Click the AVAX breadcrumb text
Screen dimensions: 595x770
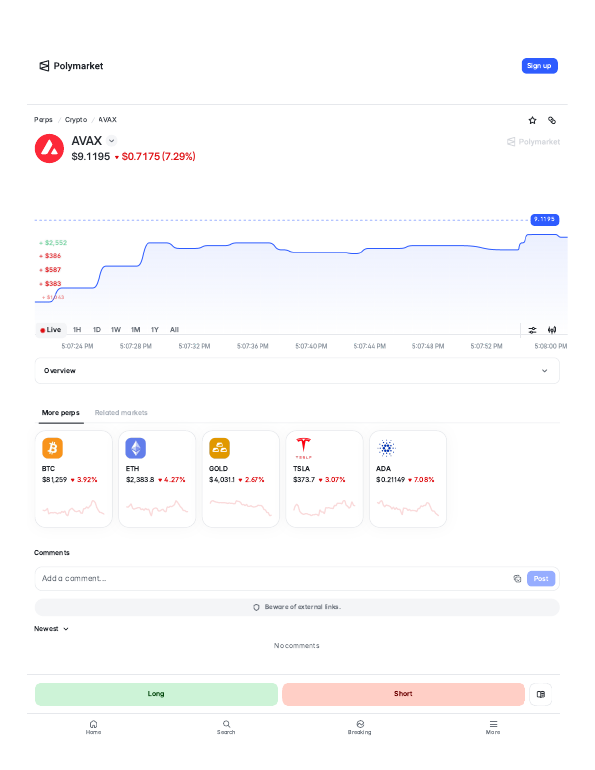tap(108, 120)
